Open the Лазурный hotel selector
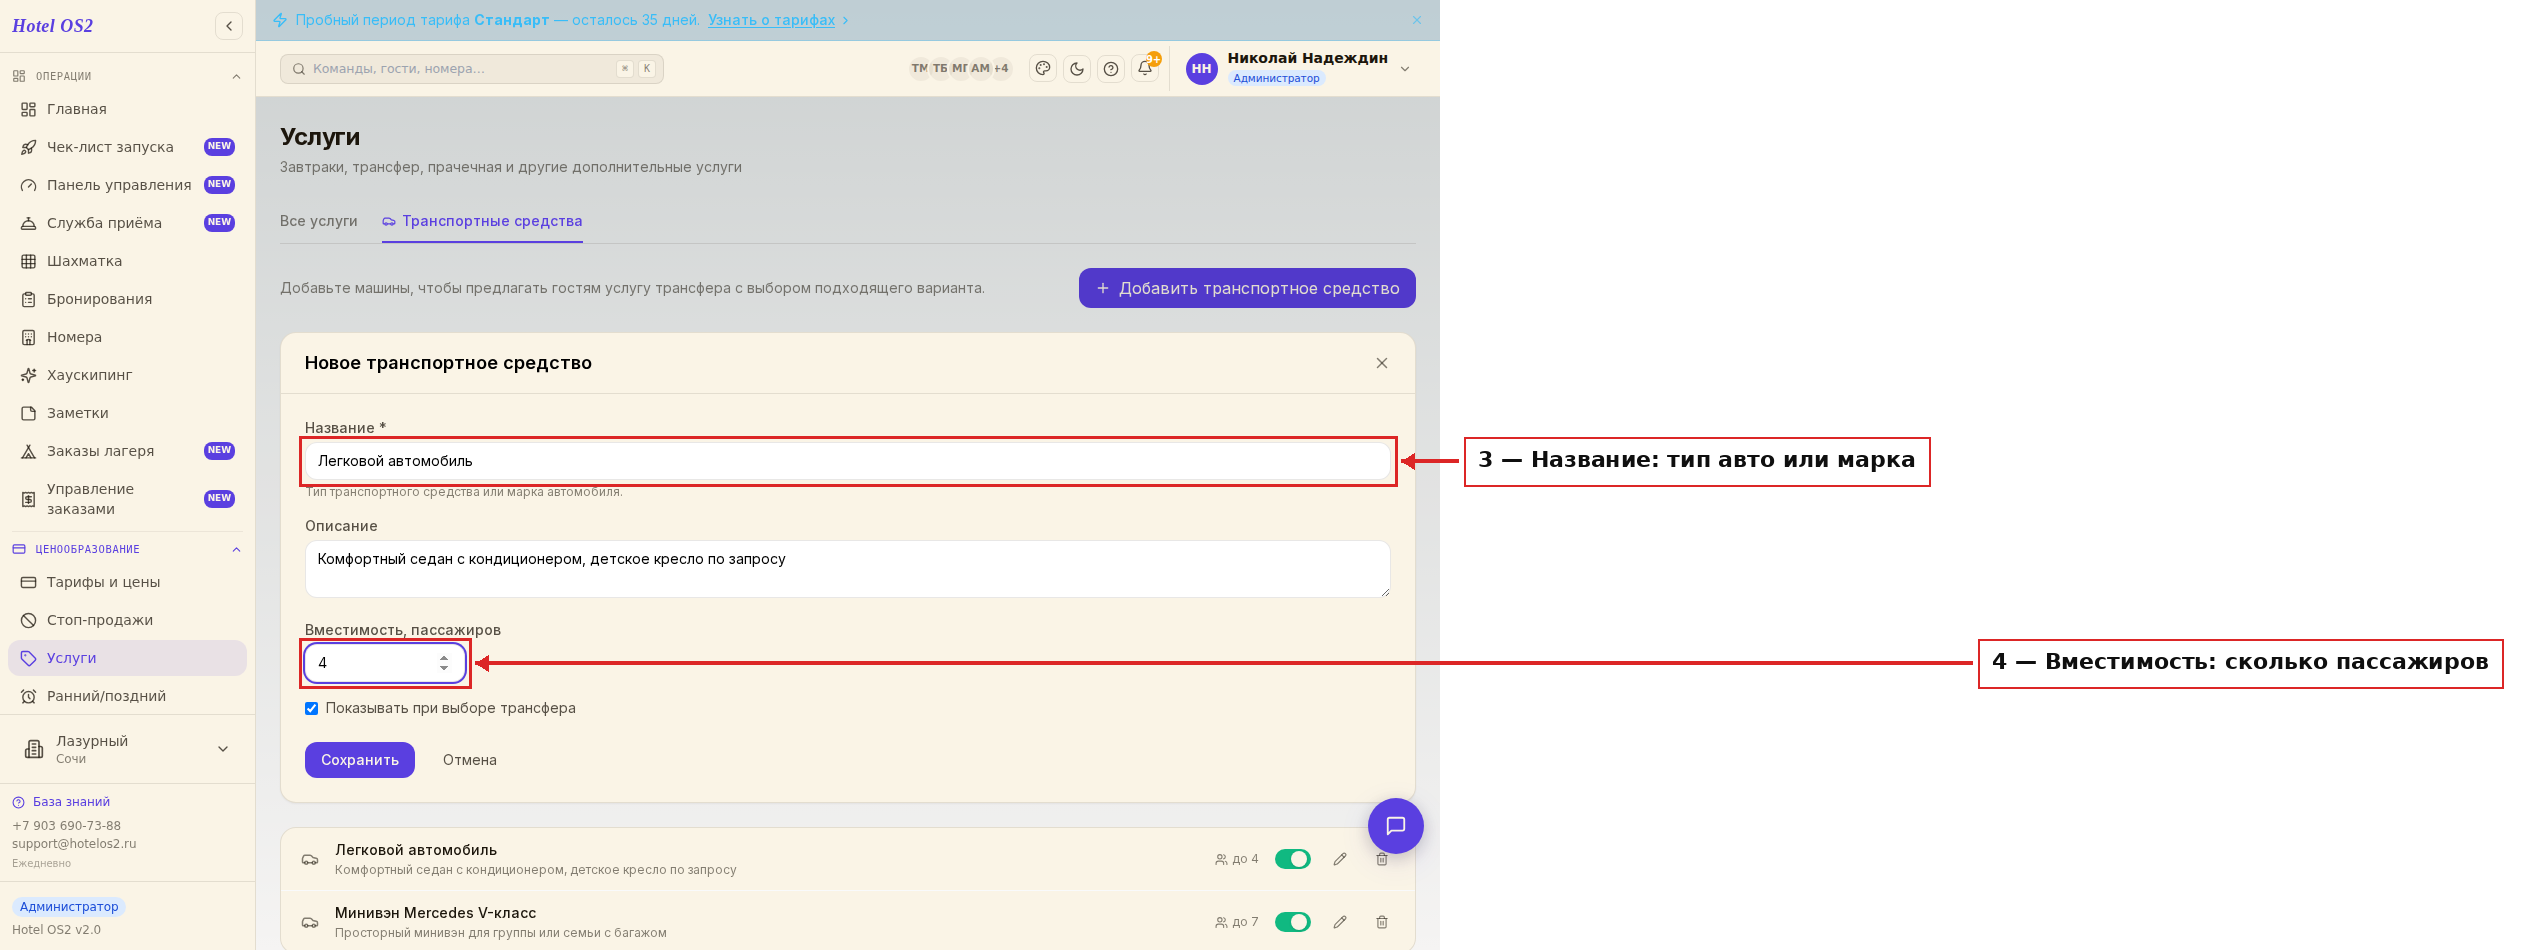 click(x=127, y=749)
